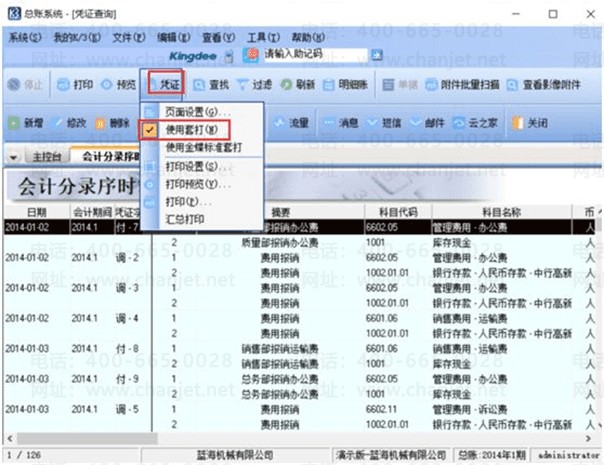Choose 汇总打印 from the dropdown menu
The height and width of the screenshot is (465, 604).
point(187,218)
